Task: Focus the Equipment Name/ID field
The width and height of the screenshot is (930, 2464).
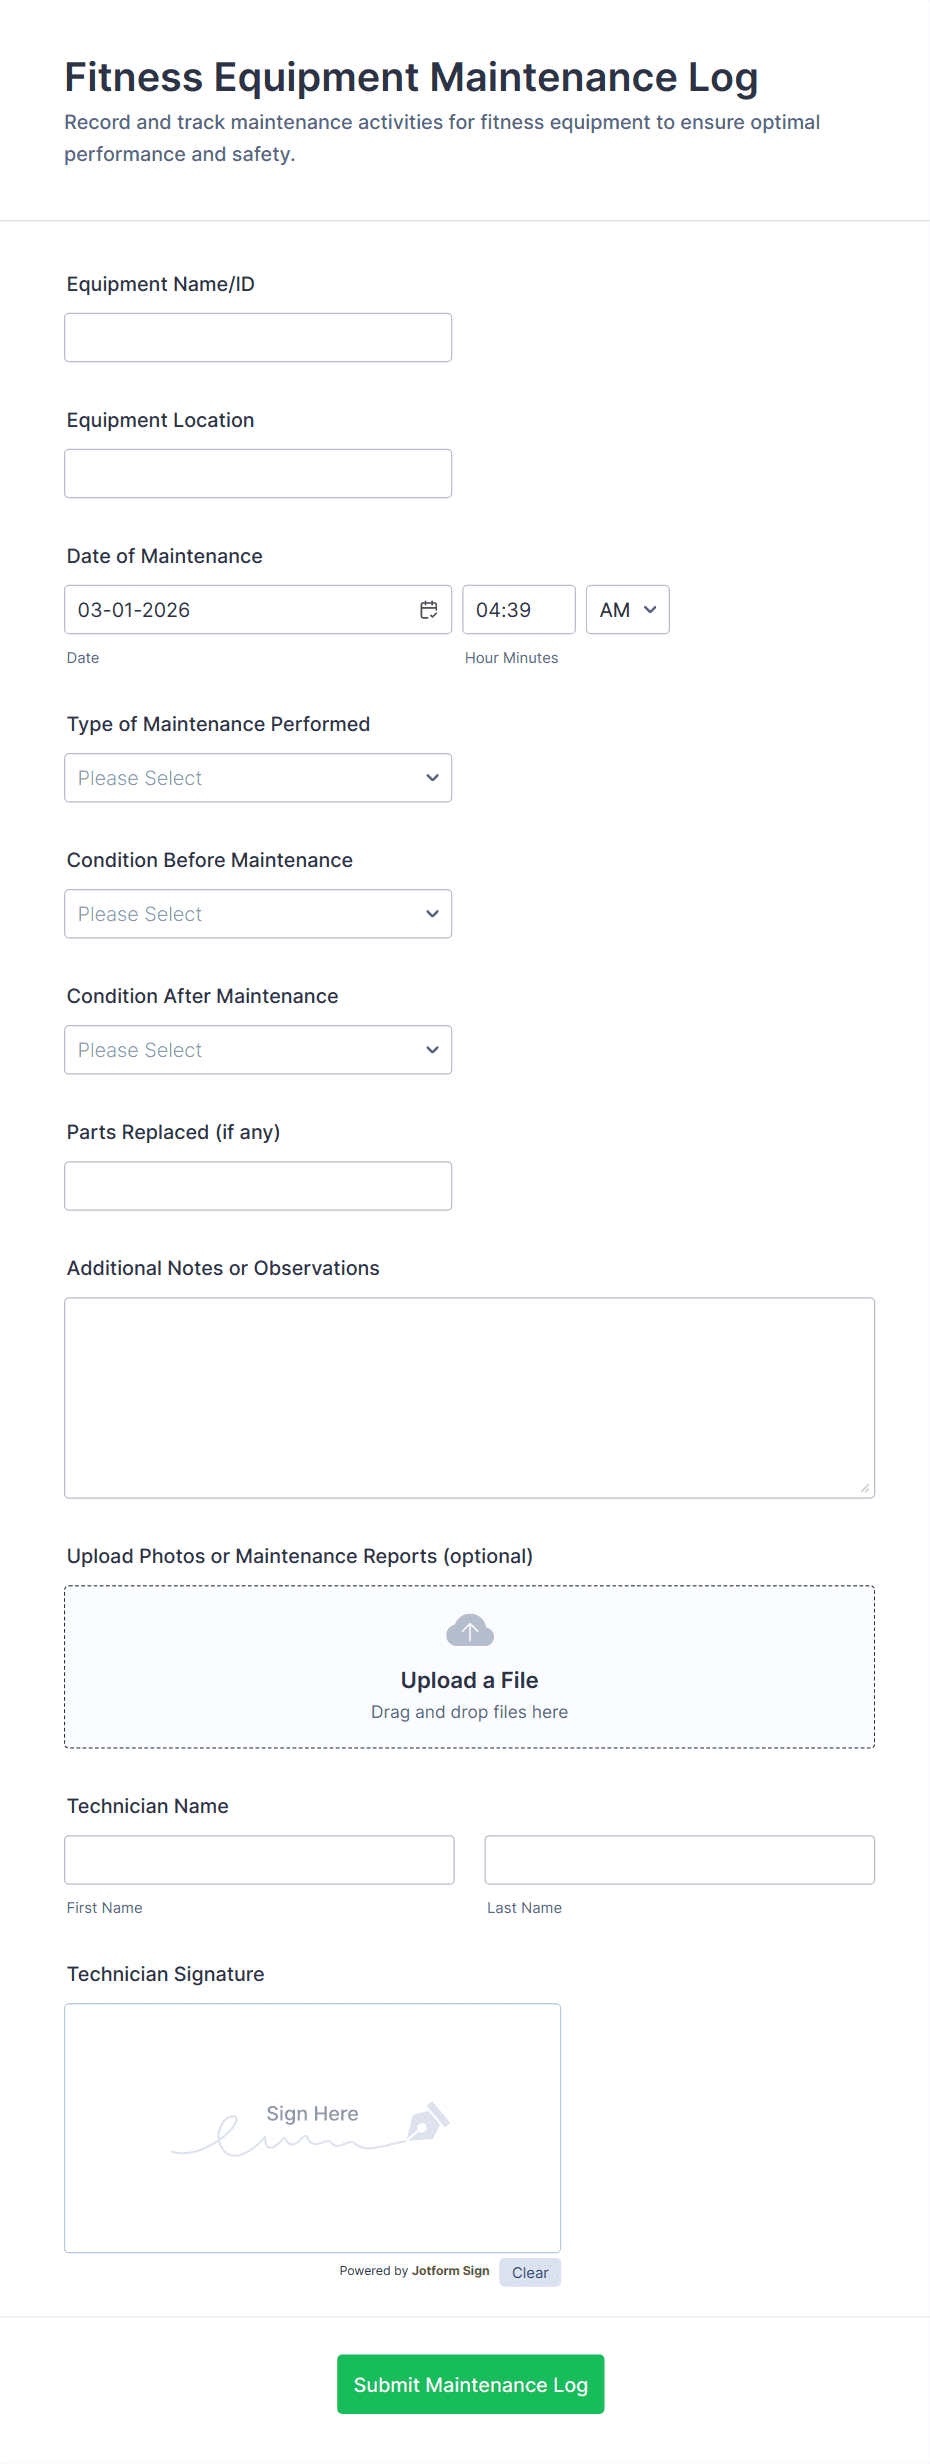Action: click(258, 338)
